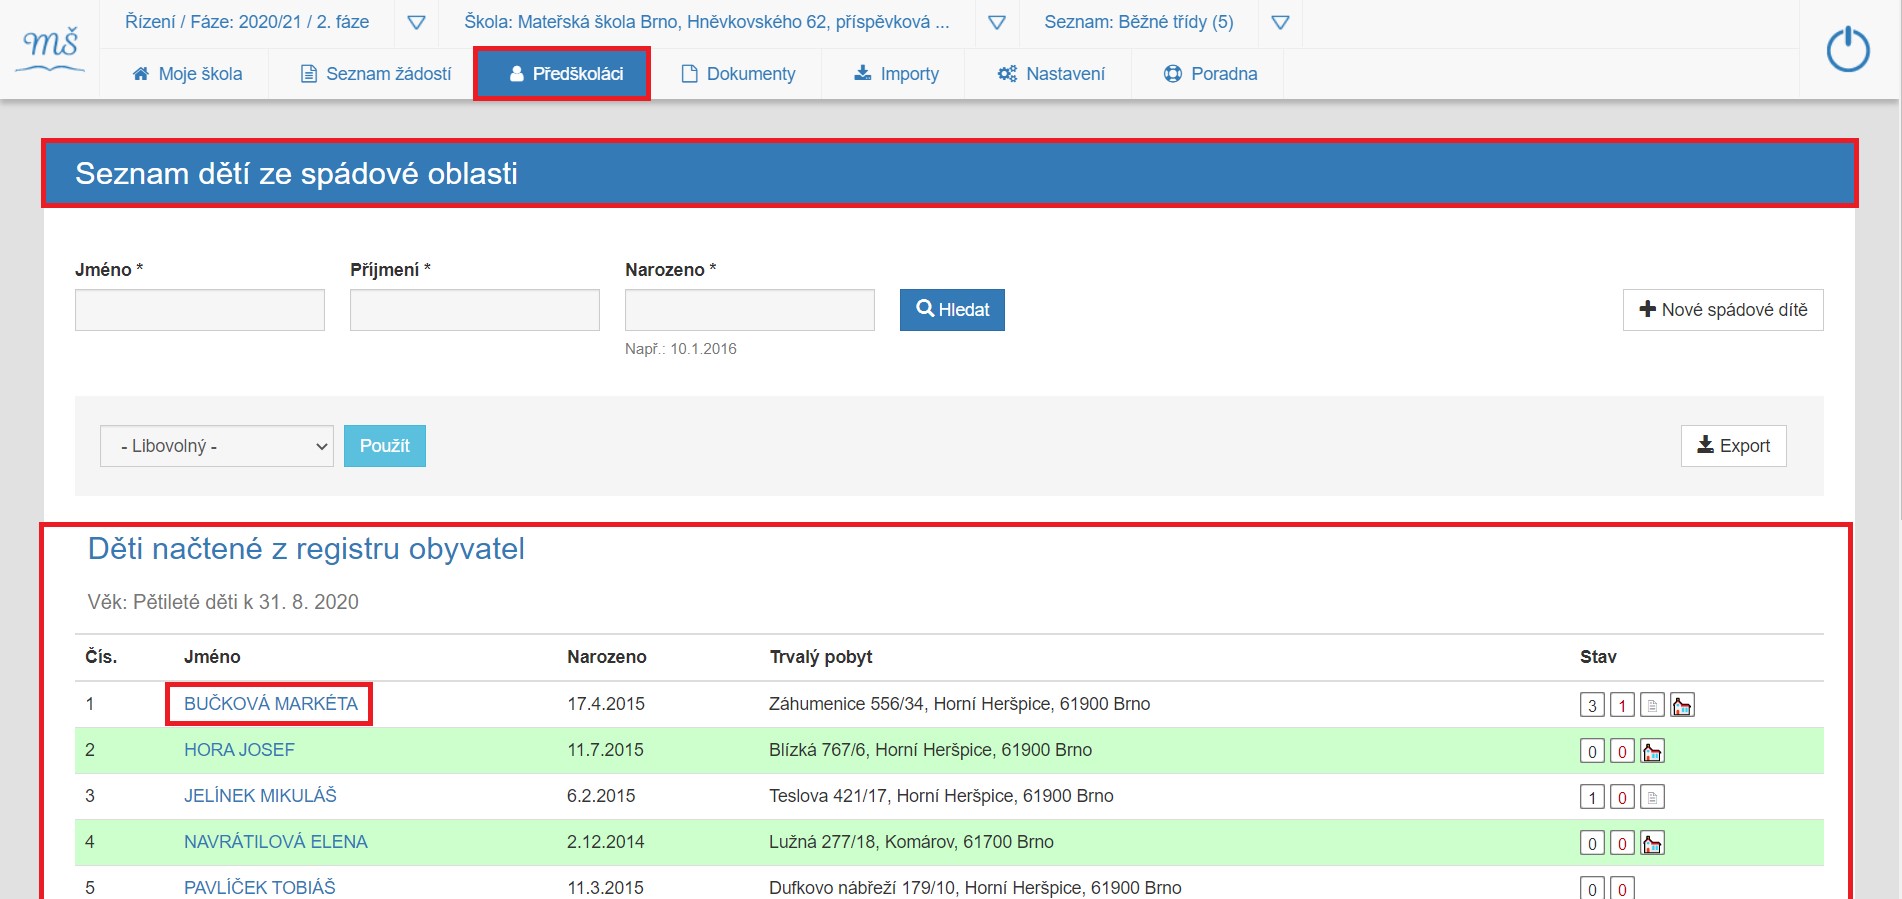Click birth date 17.4.2015 cell

(x=606, y=704)
